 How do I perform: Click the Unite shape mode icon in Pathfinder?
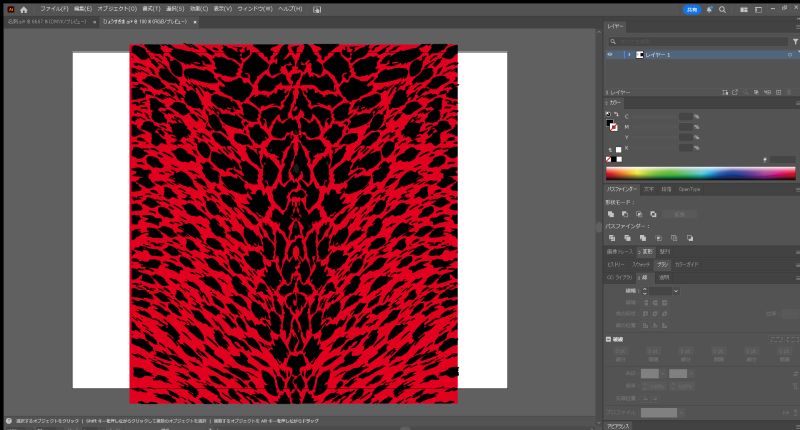(611, 213)
